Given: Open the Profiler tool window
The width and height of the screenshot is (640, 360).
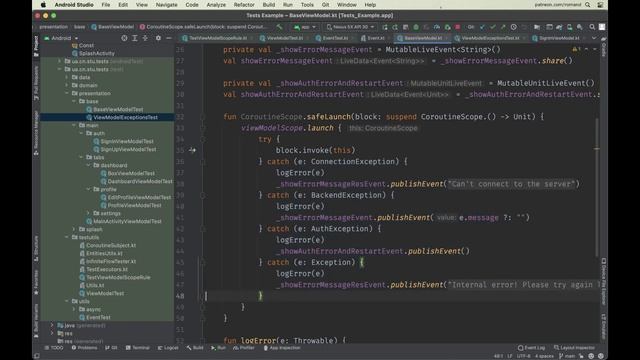Looking at the screenshot, I should point(244,348).
